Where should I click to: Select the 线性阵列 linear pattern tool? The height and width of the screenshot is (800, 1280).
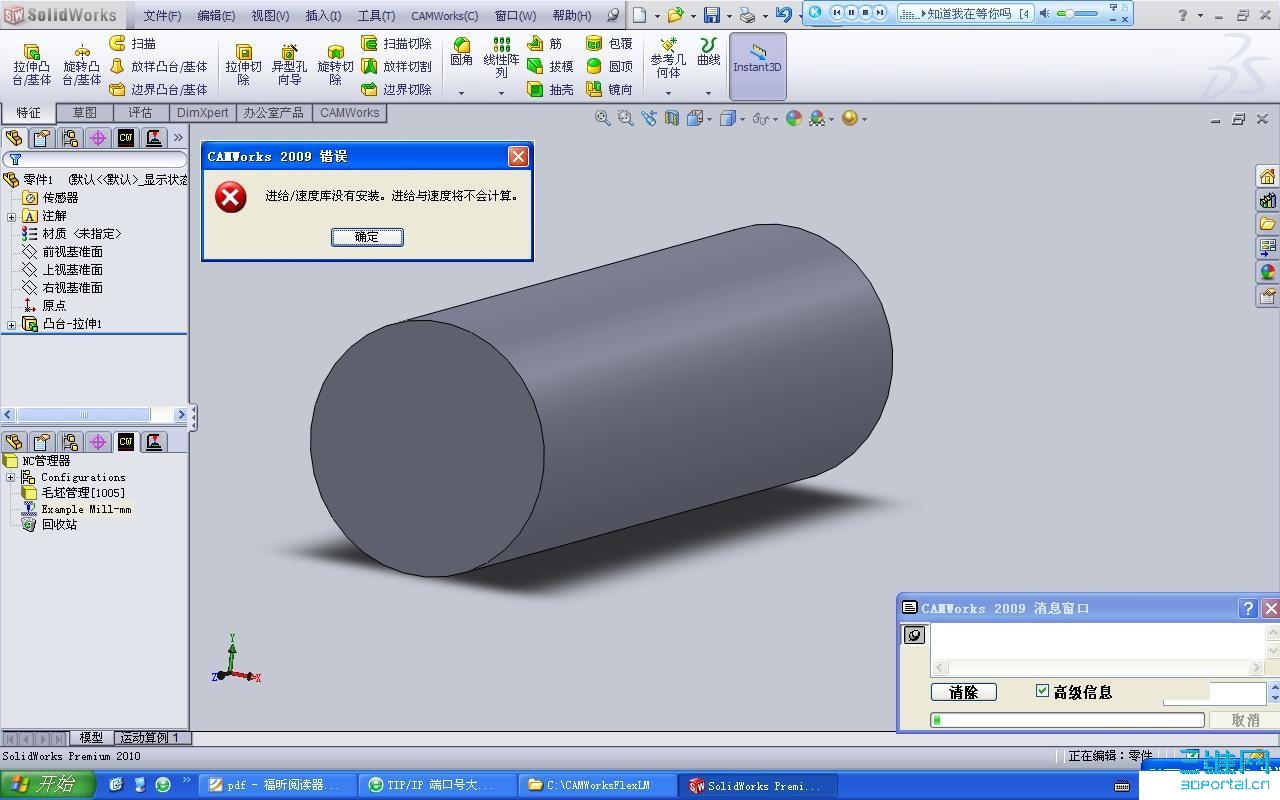(501, 58)
